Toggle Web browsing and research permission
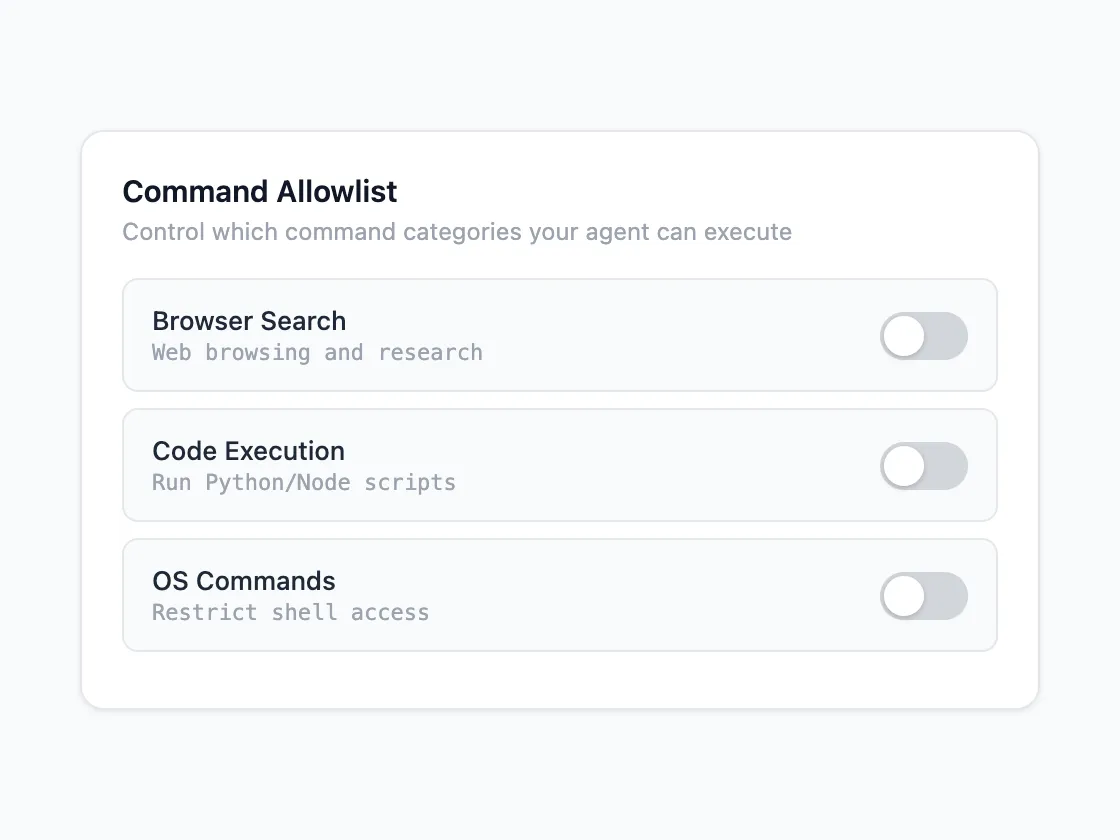 923,336
